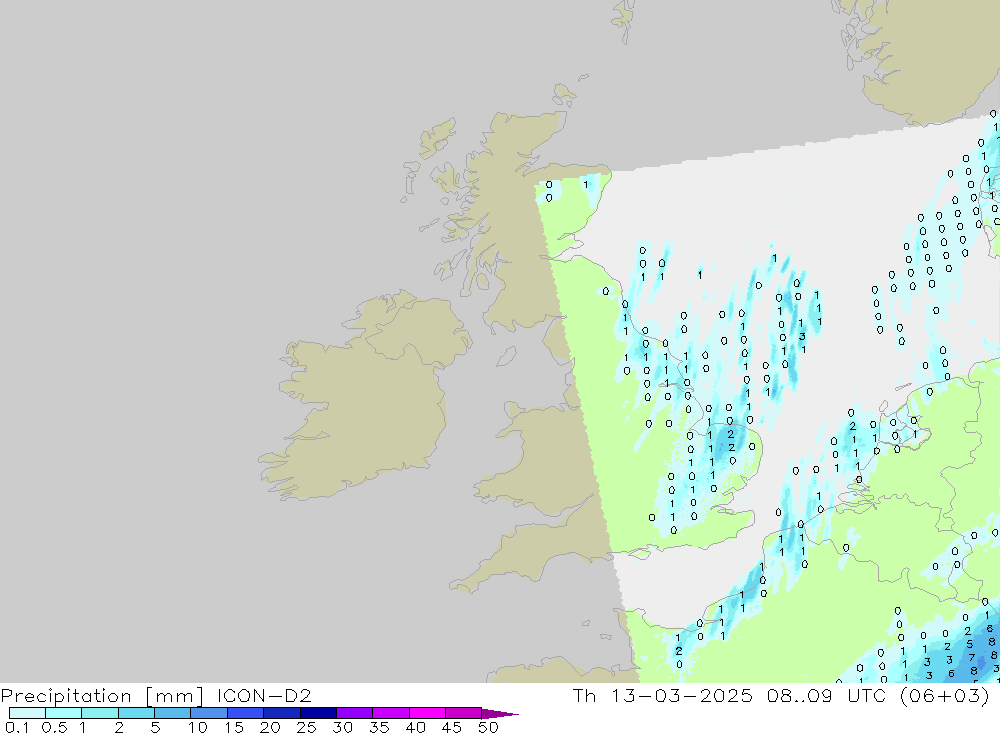Click the 'Th 13-03-2025' date text
Image resolution: width=1000 pixels, height=733 pixels.
click(662, 695)
